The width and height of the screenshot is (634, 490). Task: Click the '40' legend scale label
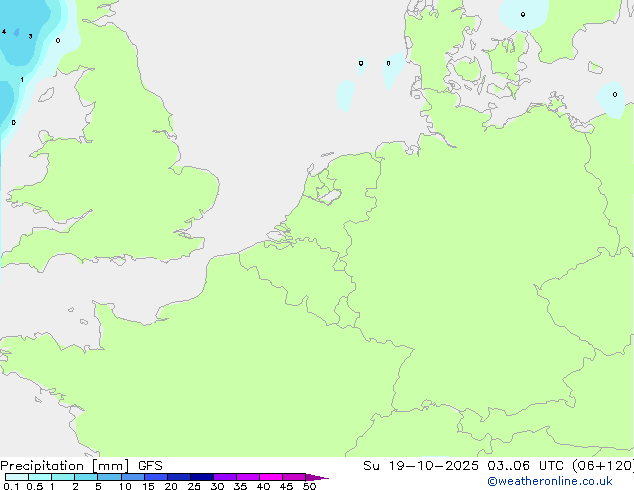coord(263,486)
